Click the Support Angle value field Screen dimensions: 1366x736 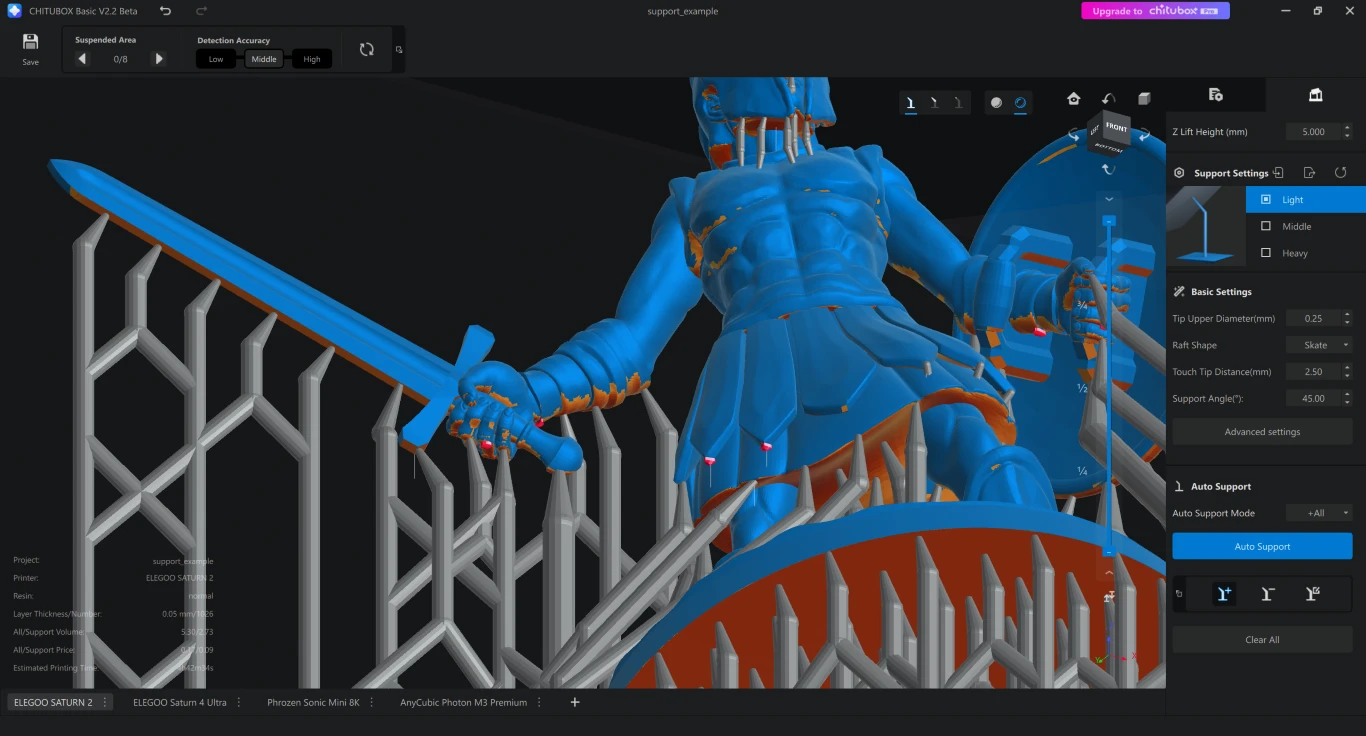1313,399
